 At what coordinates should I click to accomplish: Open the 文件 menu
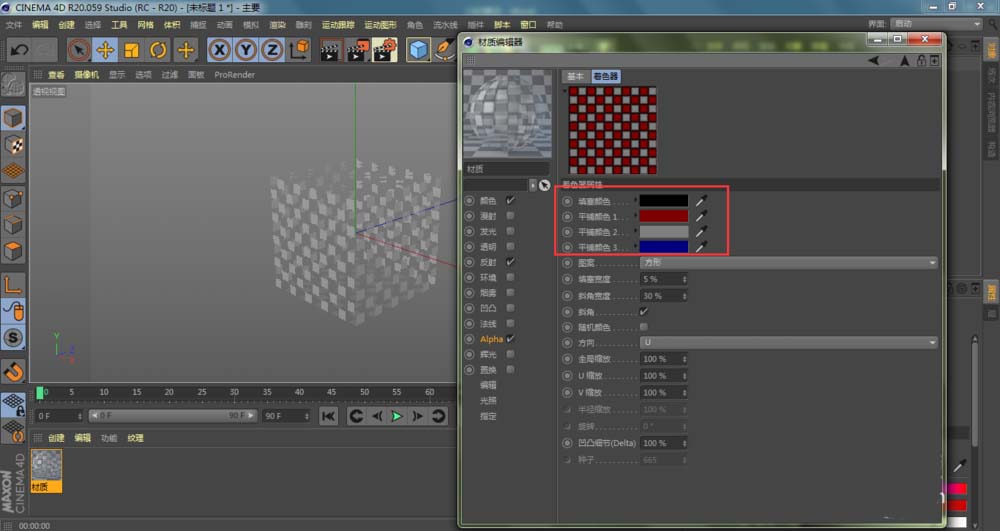click(13, 25)
